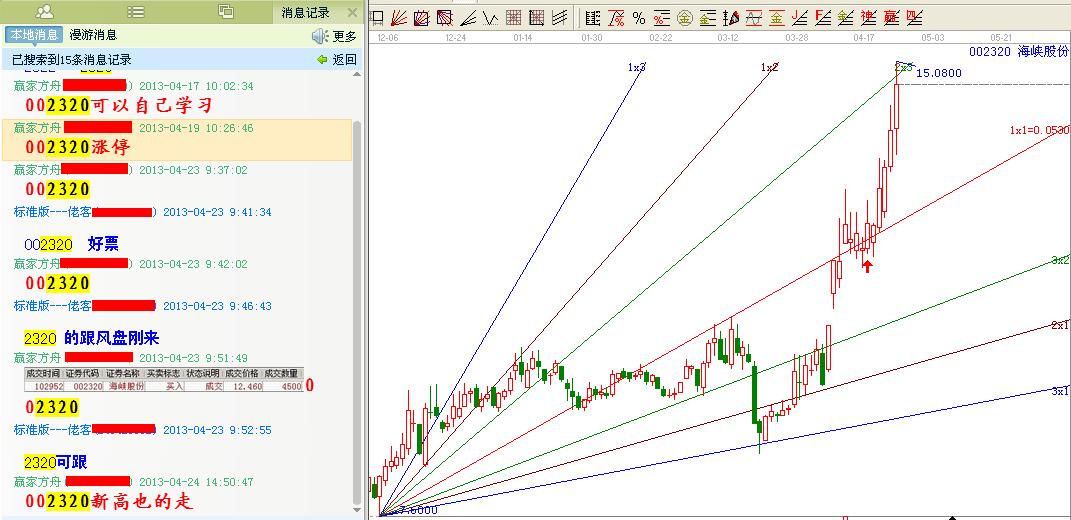Image resolution: width=1071 pixels, height=520 pixels.
Task: Open the conversation windows tab icon
Action: click(x=225, y=12)
